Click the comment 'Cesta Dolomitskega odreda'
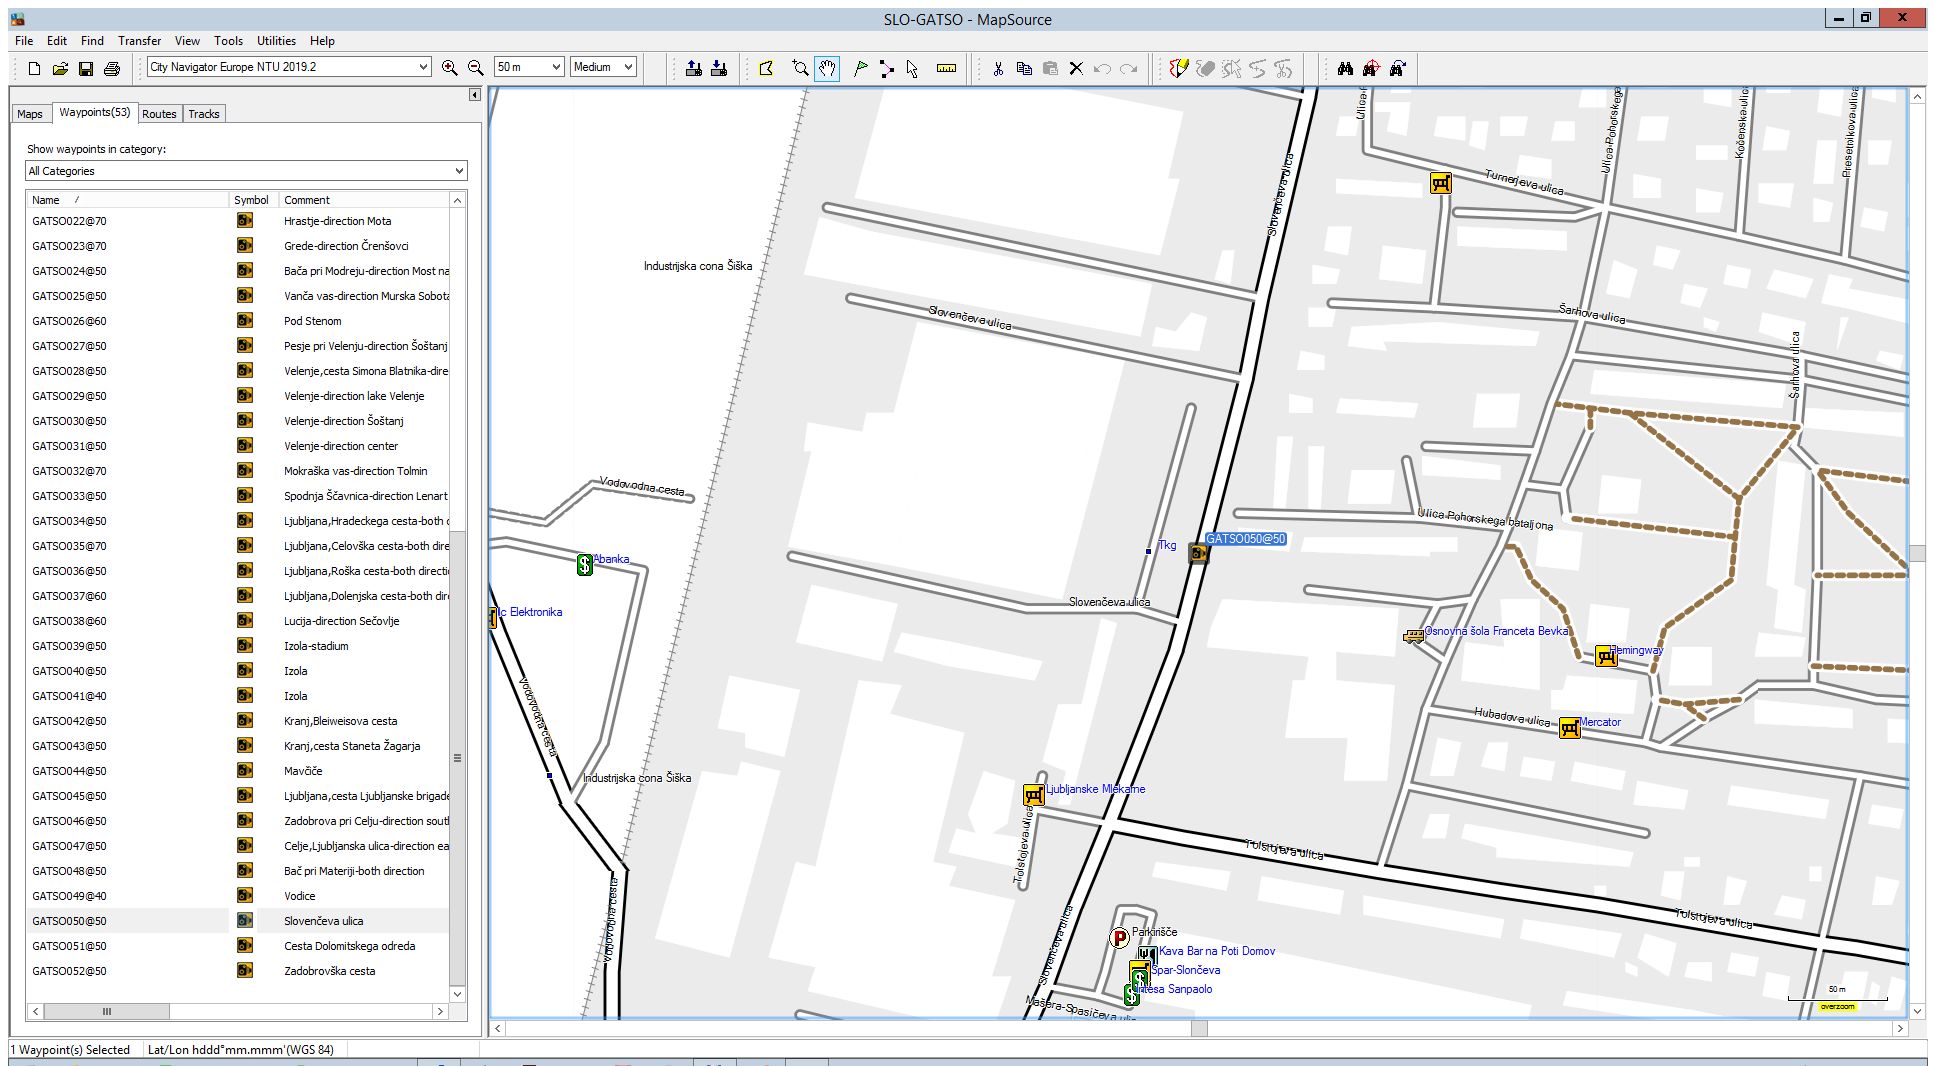Viewport: 1936px width, 1066px height. tap(349, 946)
